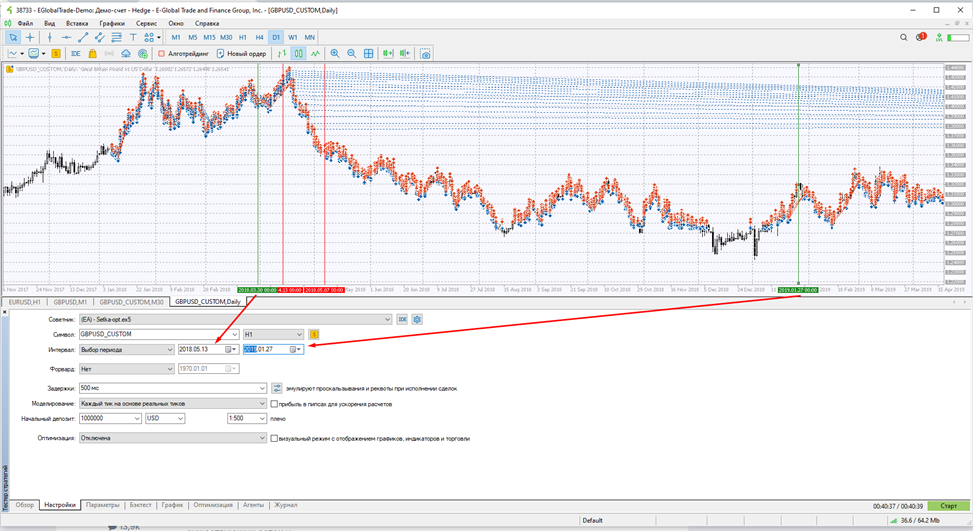The width and height of the screenshot is (973, 531).
Task: Open expert settings gear icon next to IDE
Action: tap(417, 319)
